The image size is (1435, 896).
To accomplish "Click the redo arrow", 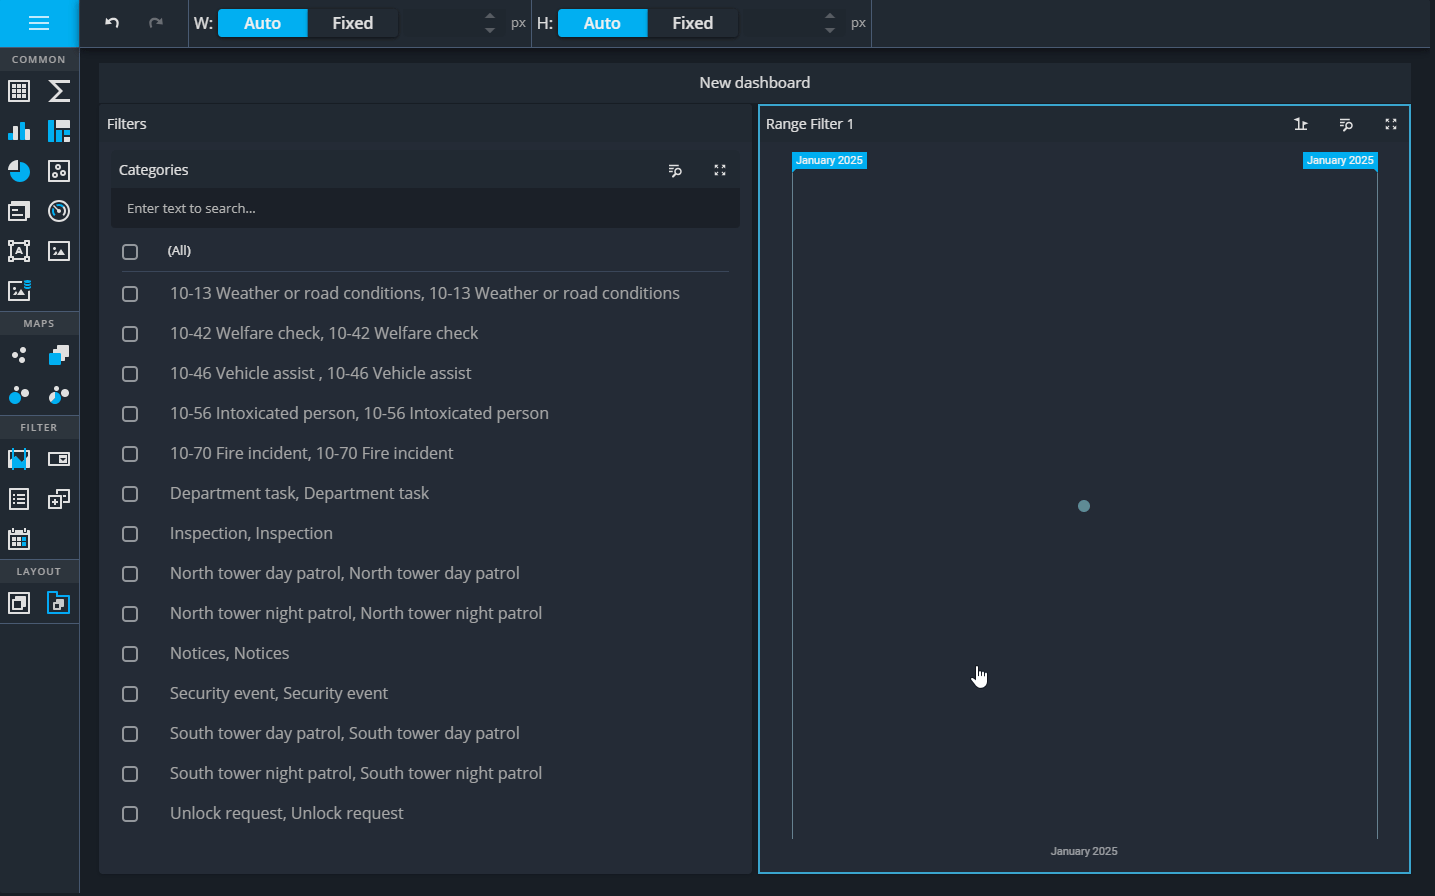I will [x=156, y=23].
